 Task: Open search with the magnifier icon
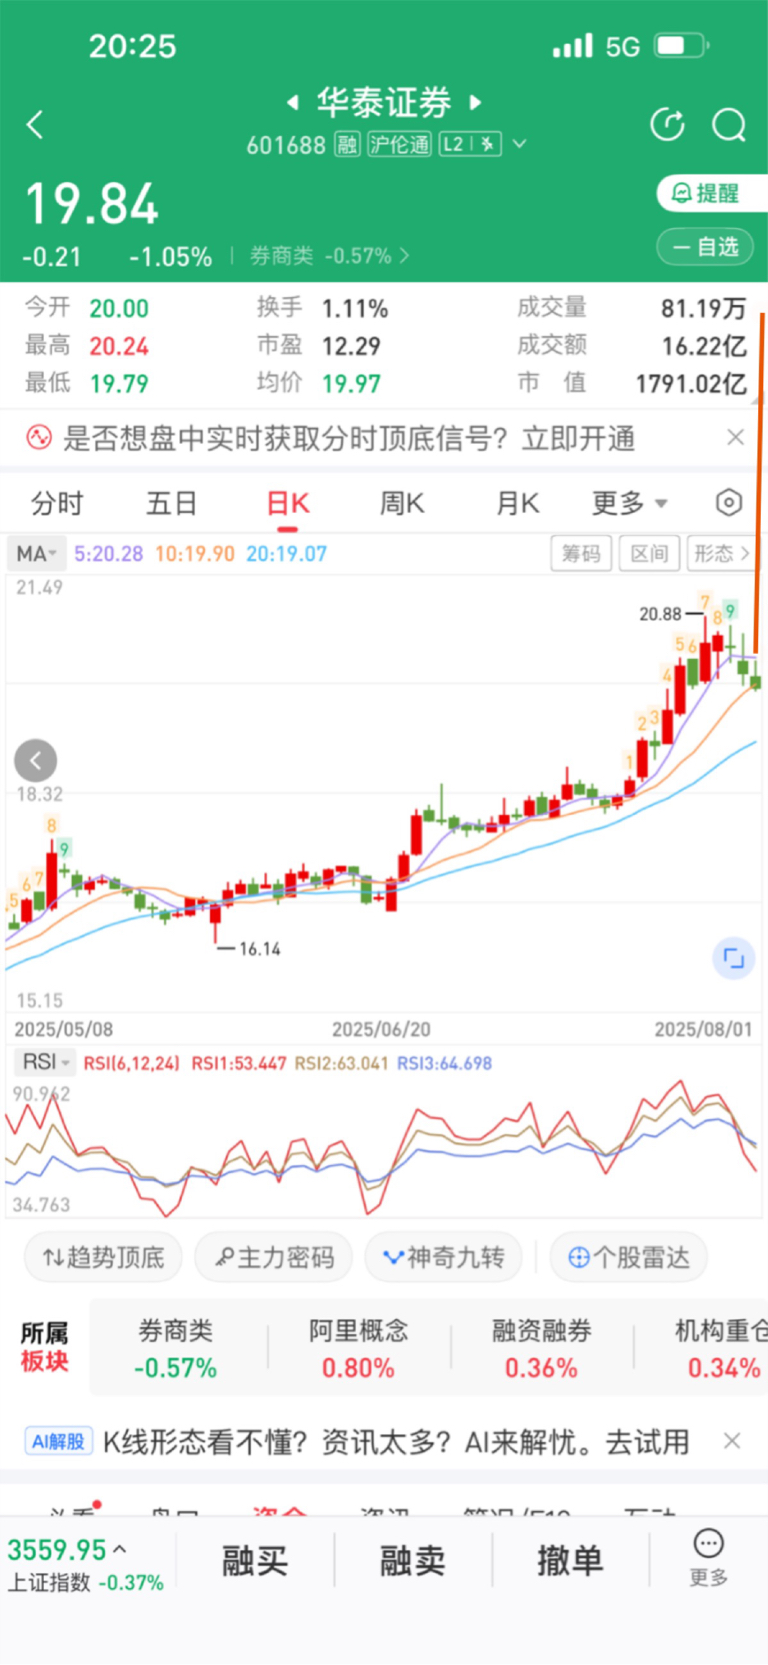(x=729, y=125)
